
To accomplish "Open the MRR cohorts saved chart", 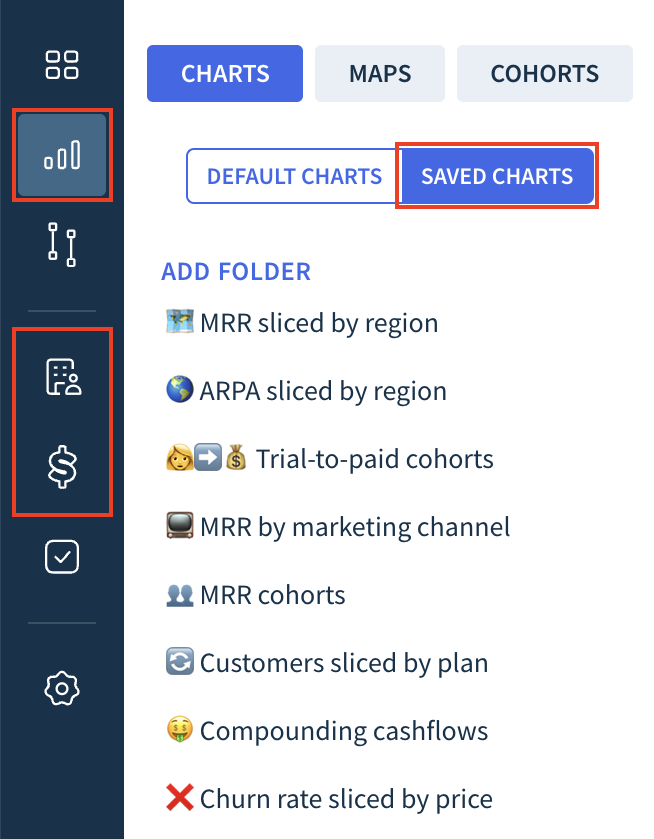I will [256, 595].
